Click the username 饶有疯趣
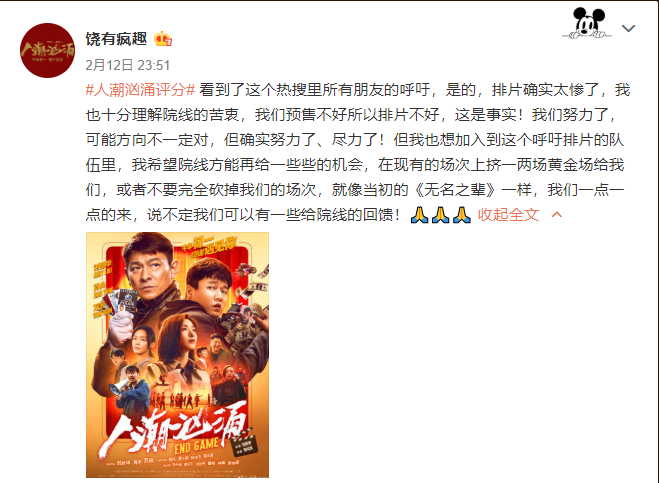This screenshot has width=659, height=483. click(x=116, y=39)
